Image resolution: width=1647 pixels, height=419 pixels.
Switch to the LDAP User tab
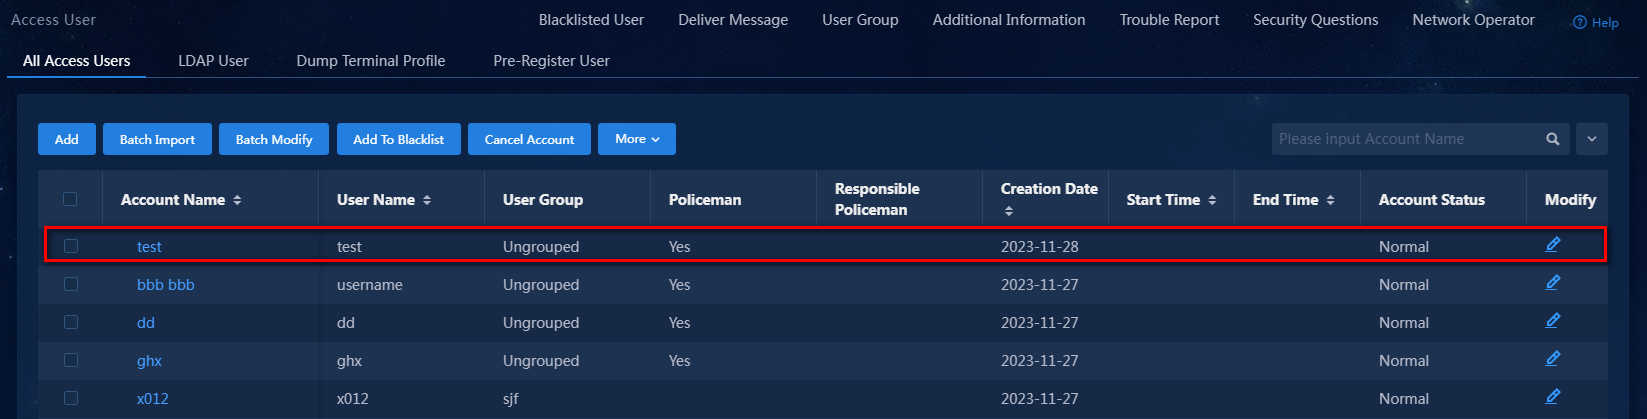pyautogui.click(x=213, y=60)
